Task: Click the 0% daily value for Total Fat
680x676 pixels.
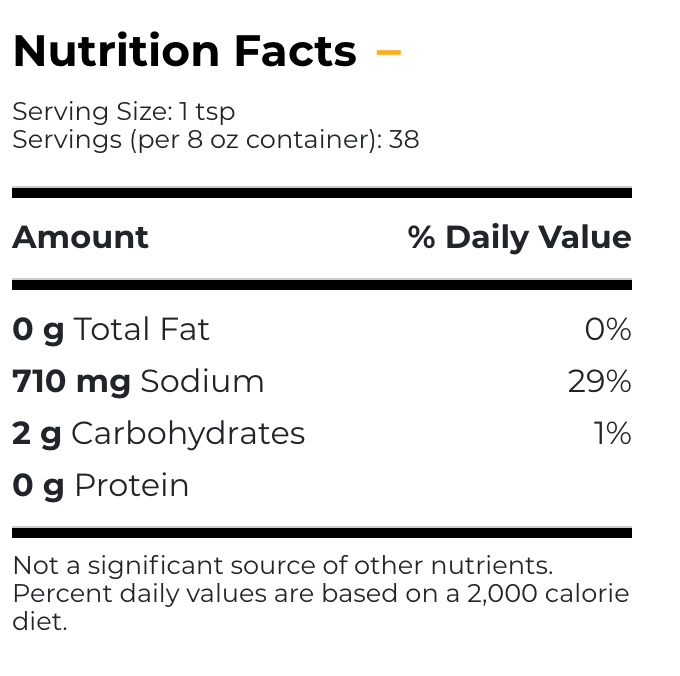Action: coord(608,330)
